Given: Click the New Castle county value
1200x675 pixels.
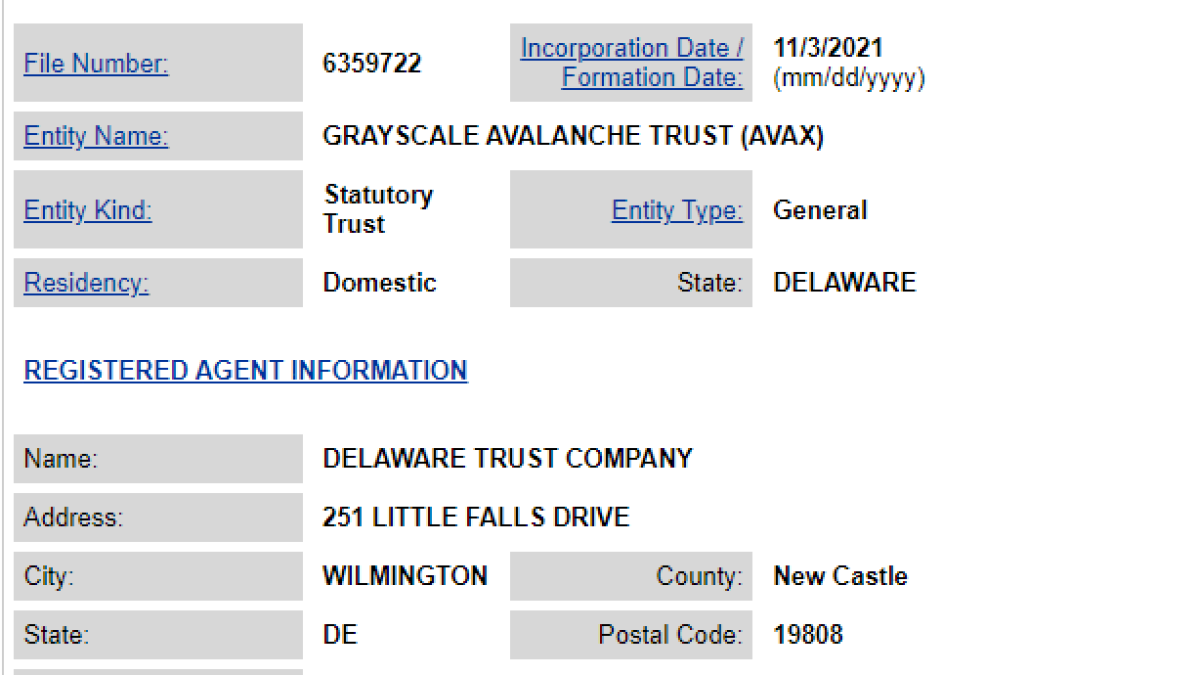Looking at the screenshot, I should (840, 576).
